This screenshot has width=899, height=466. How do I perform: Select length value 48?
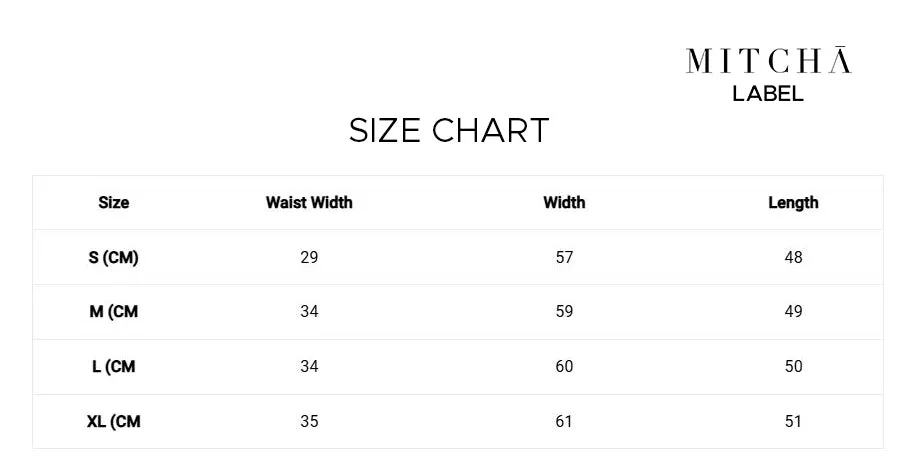794,257
